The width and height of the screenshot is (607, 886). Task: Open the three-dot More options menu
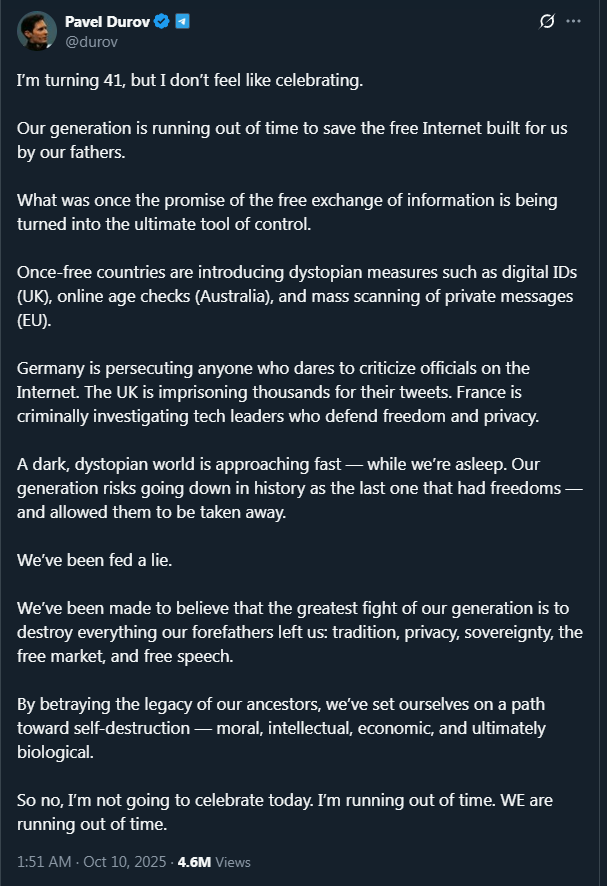(x=573, y=21)
